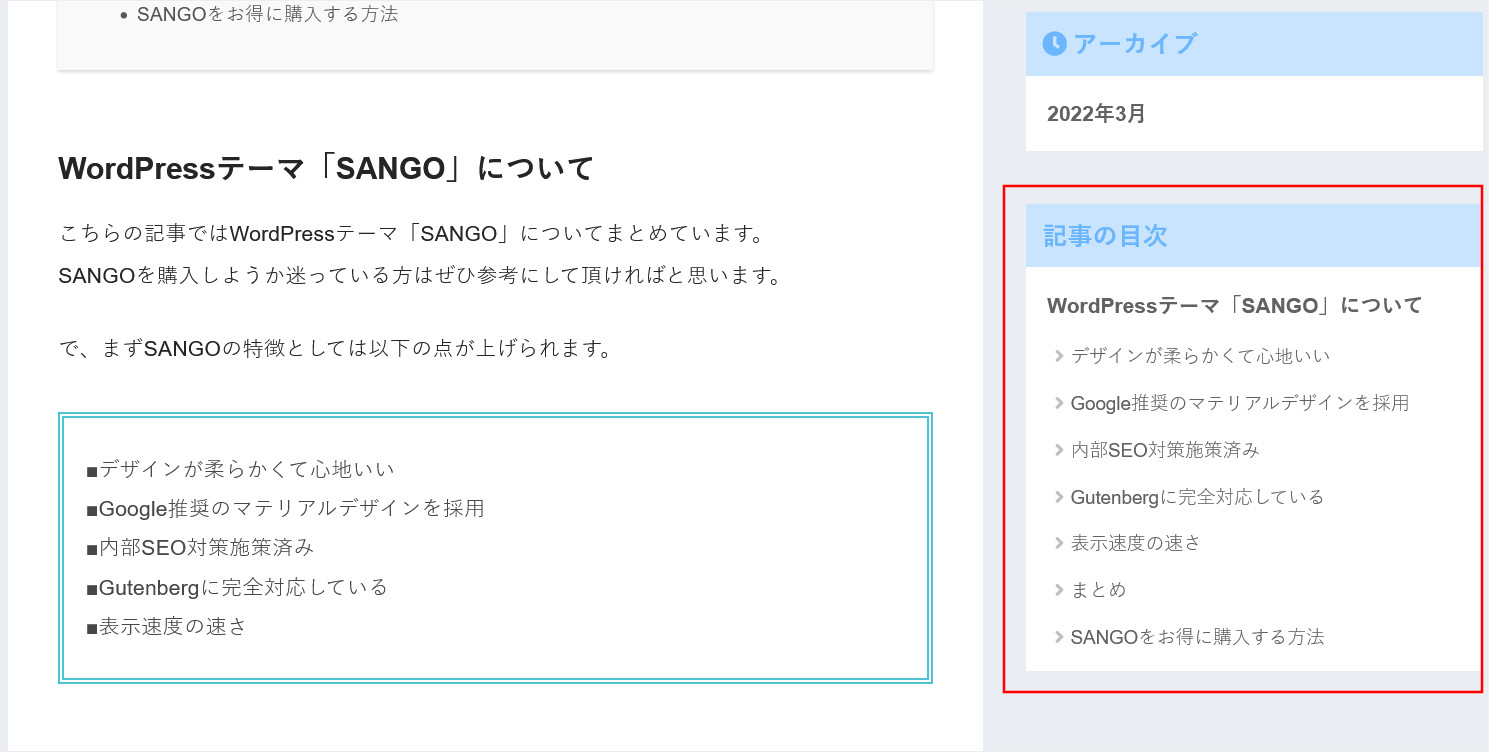Viewport: 1489px width, 752px height.
Task: Click the bulleted SANGOをお得に購入する方法 link at top
Action: tap(267, 15)
